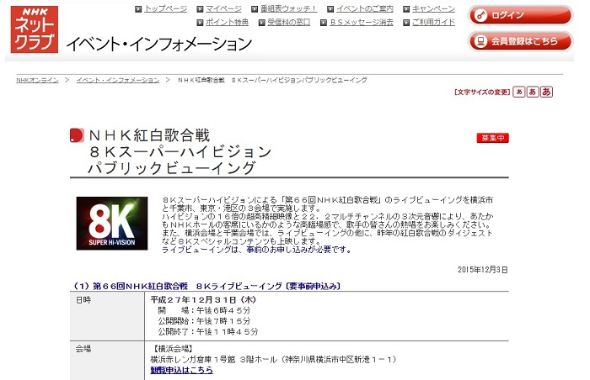The width and height of the screenshot is (590, 380).
Task: Click the computer icon on 会員登録はこちら
Action: [480, 41]
